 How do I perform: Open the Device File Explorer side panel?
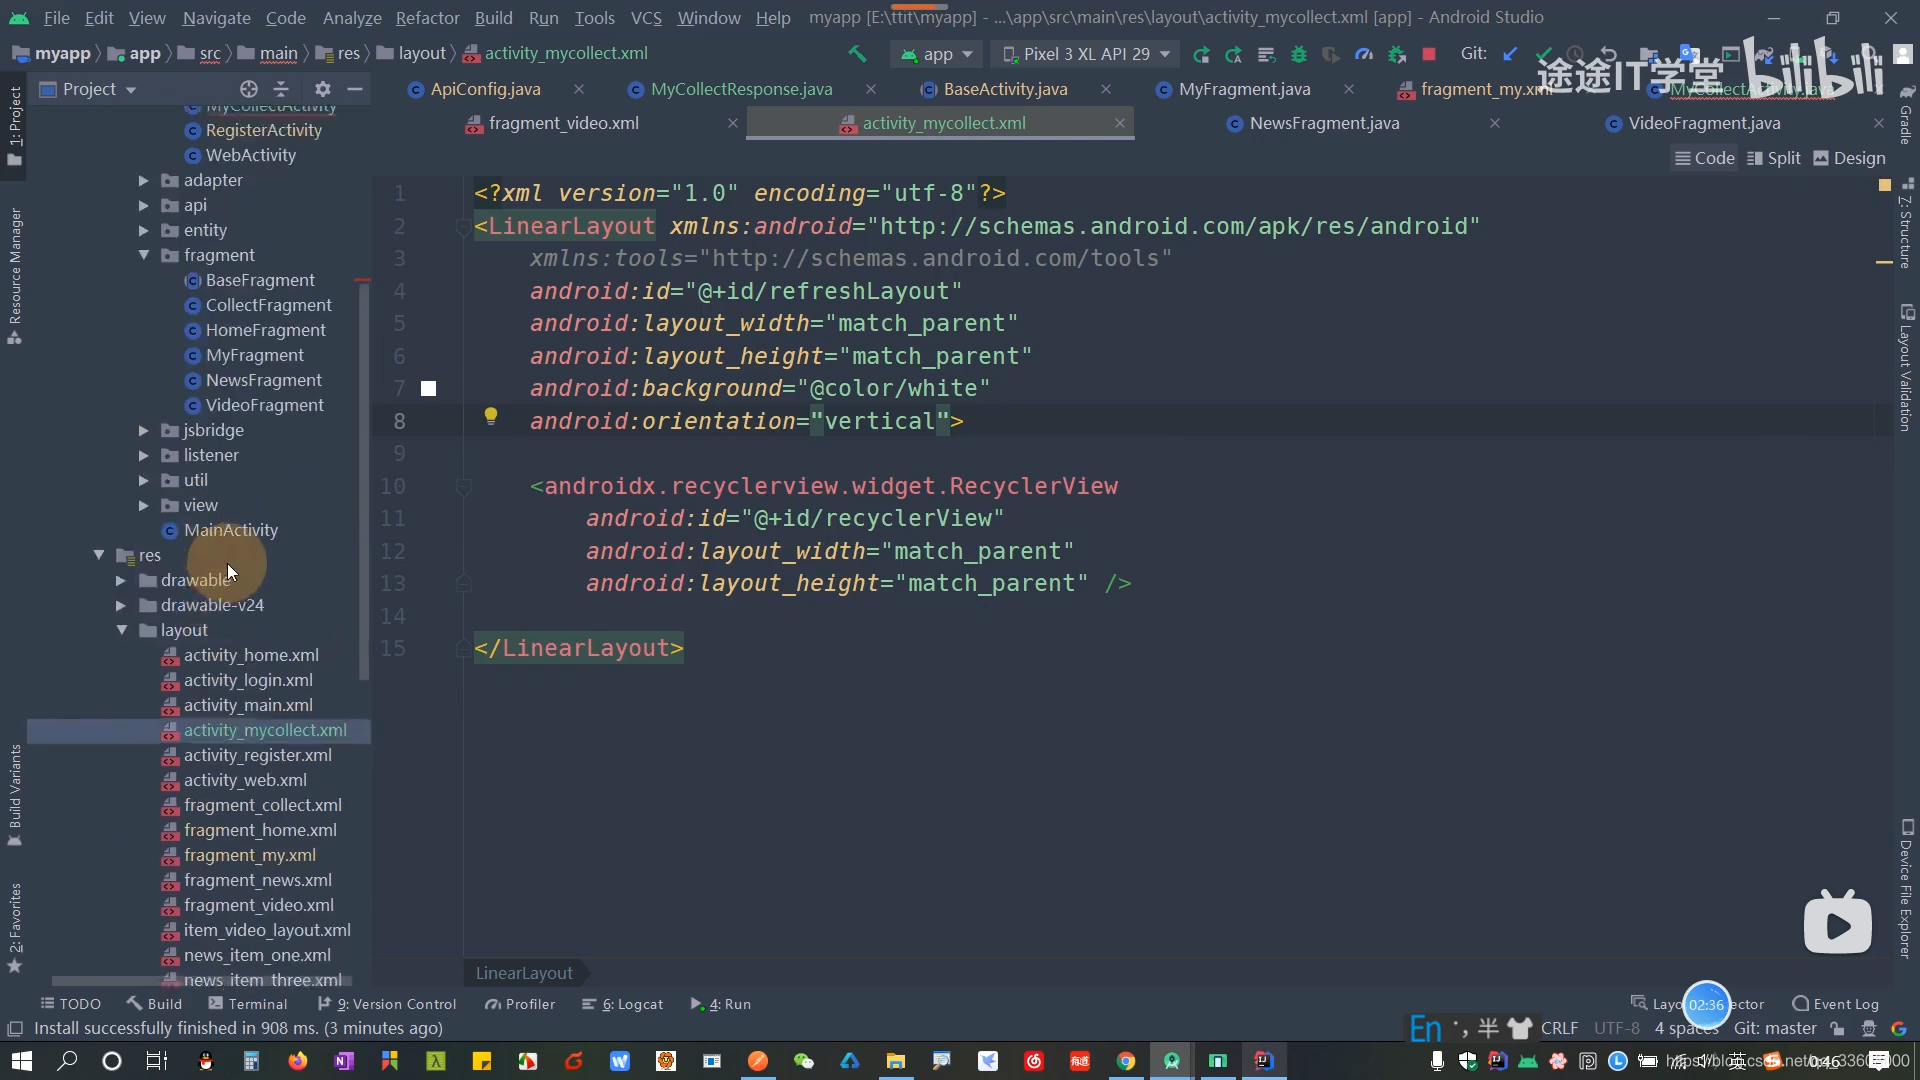coord(1906,888)
